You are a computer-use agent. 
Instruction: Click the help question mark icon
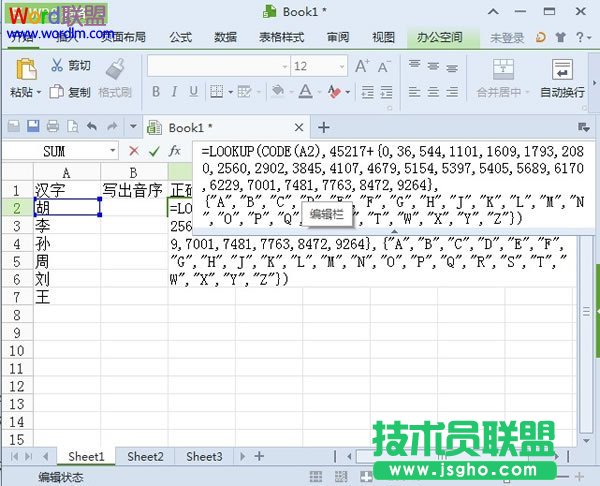580,37
